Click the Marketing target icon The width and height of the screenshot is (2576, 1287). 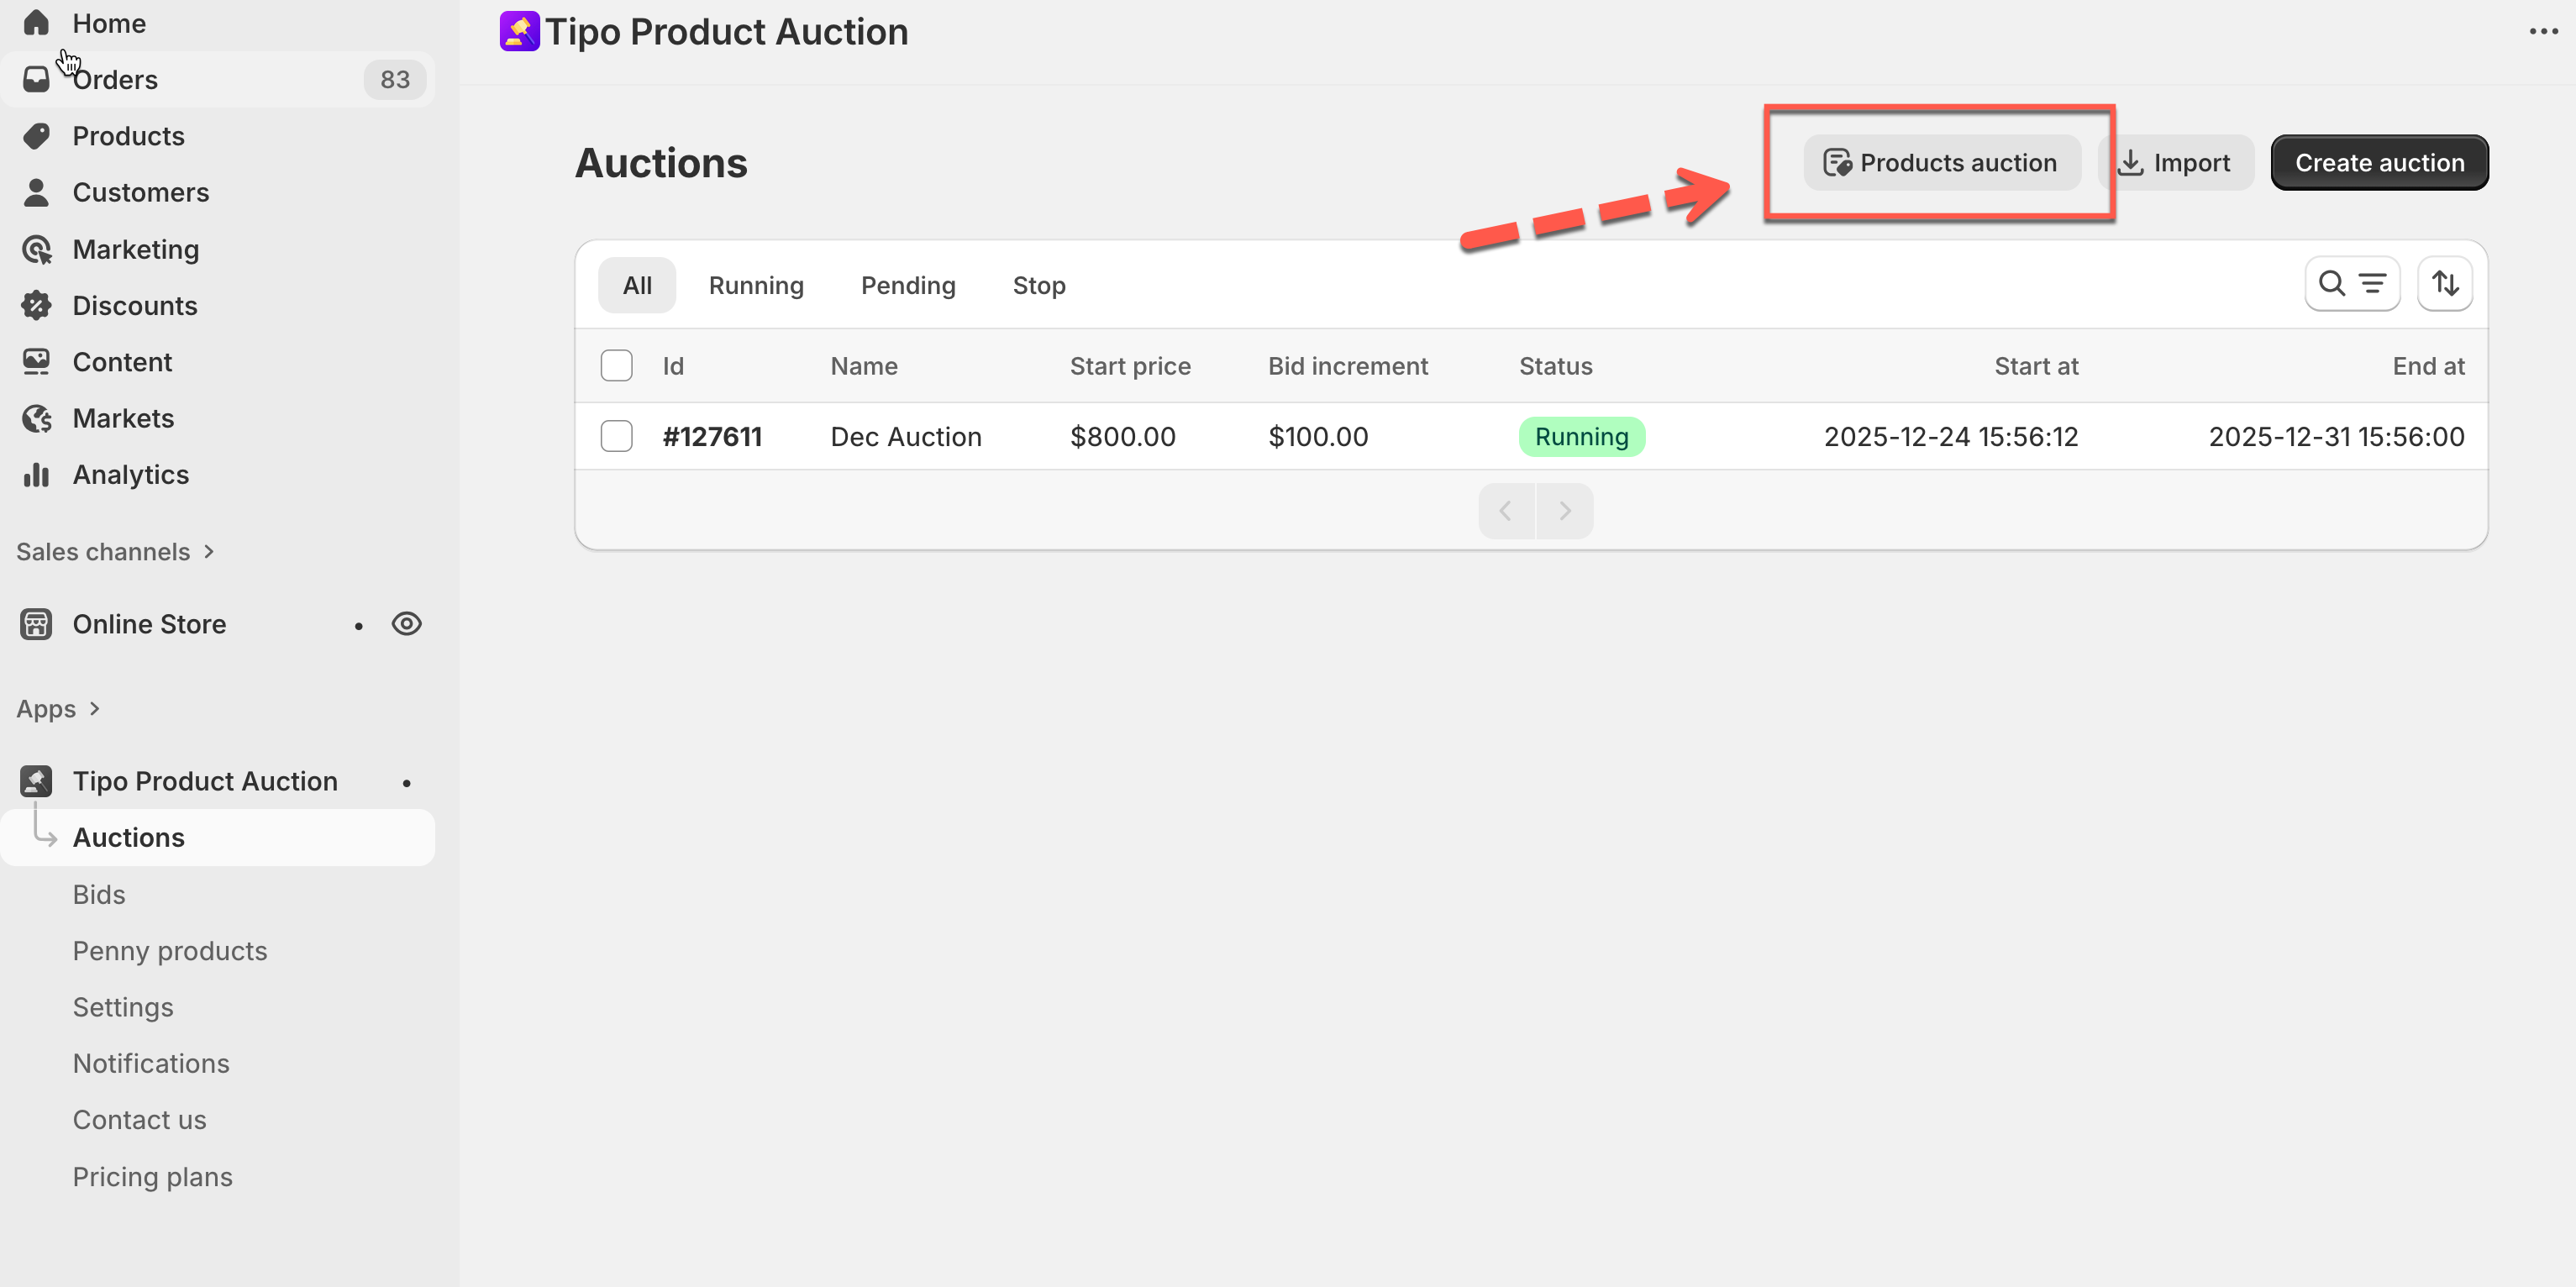[x=36, y=249]
